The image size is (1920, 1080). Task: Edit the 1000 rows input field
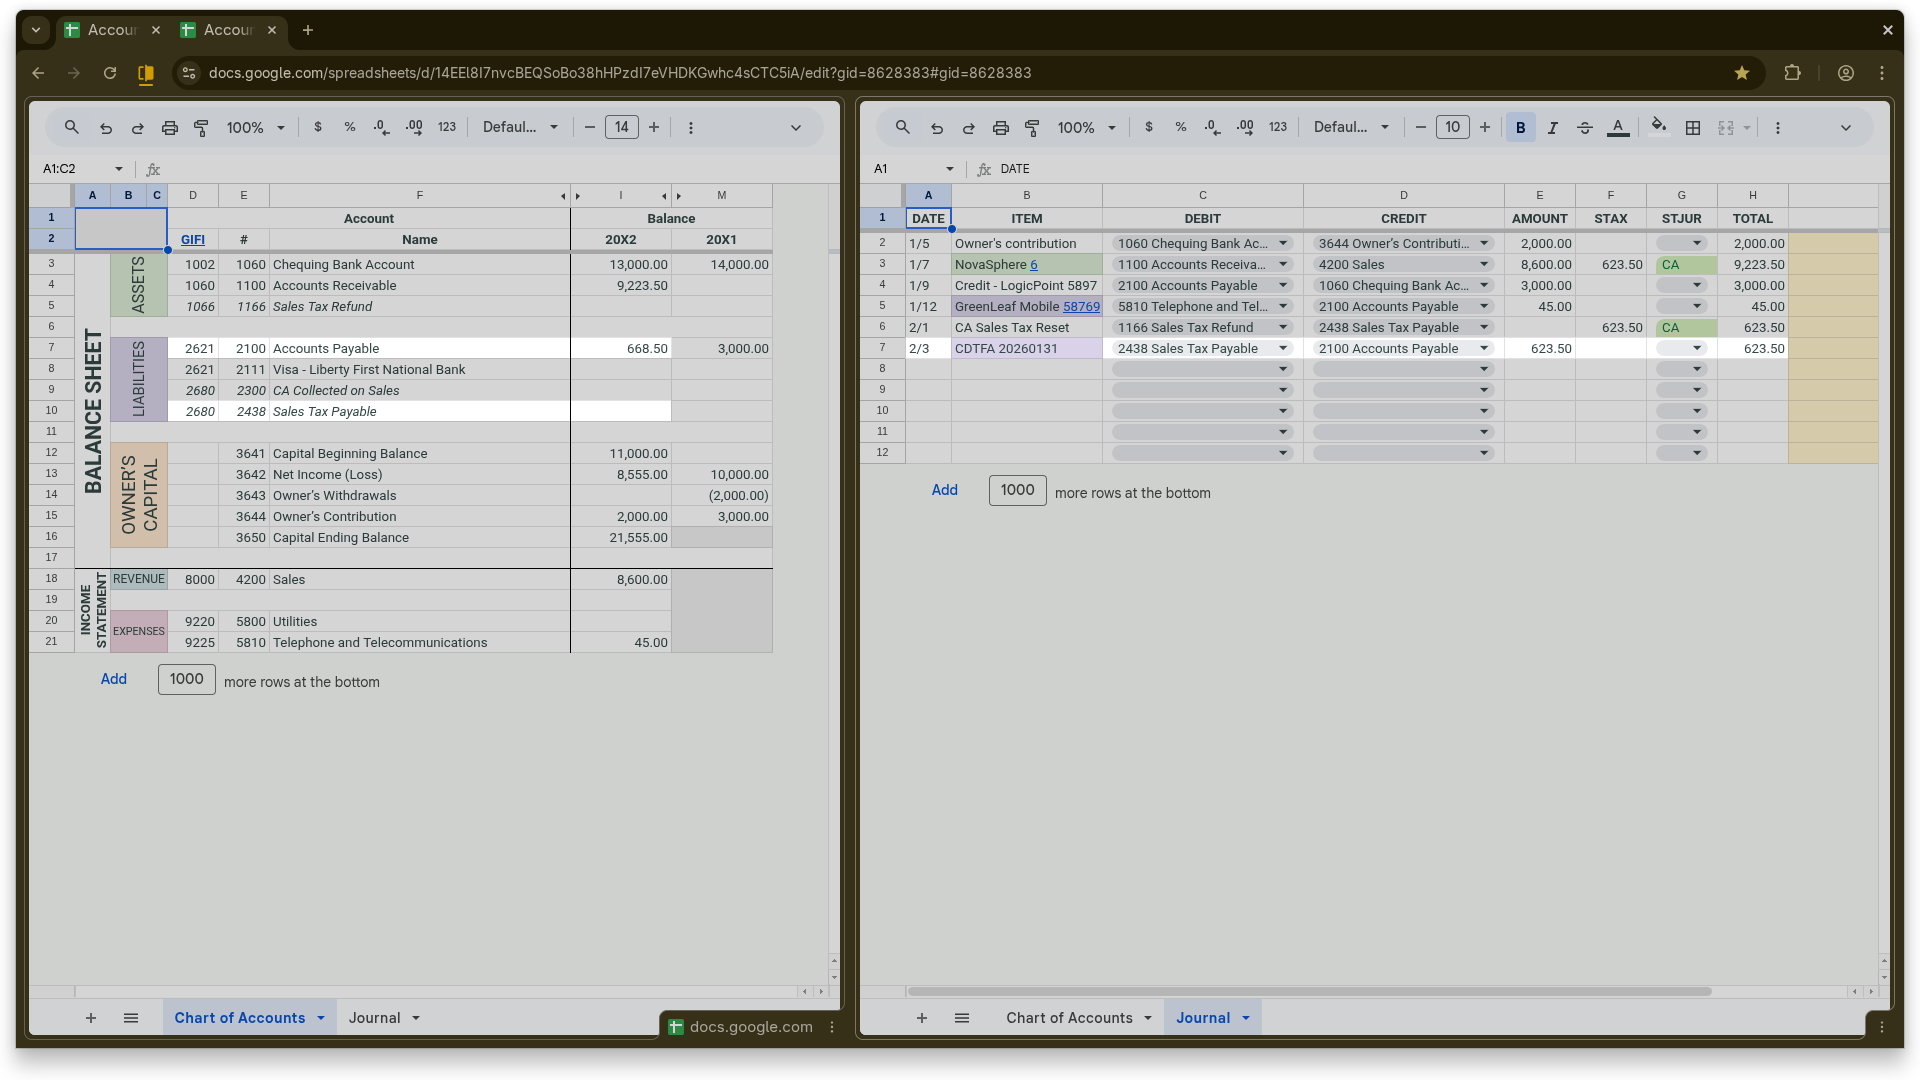click(x=1017, y=490)
